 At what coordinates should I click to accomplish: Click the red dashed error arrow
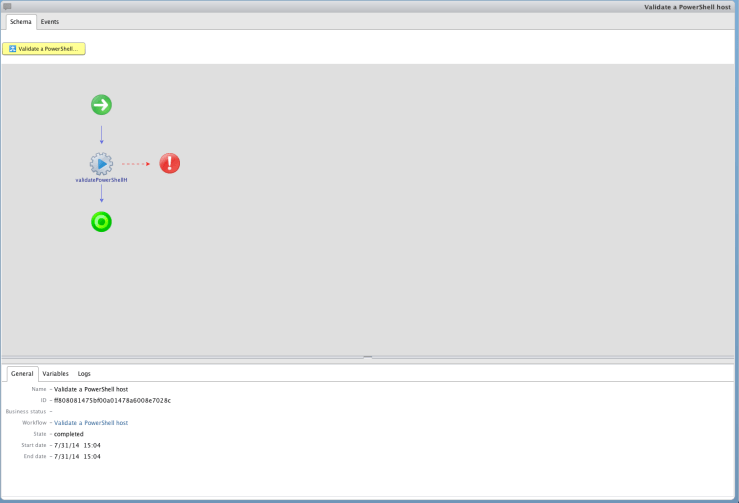137,163
